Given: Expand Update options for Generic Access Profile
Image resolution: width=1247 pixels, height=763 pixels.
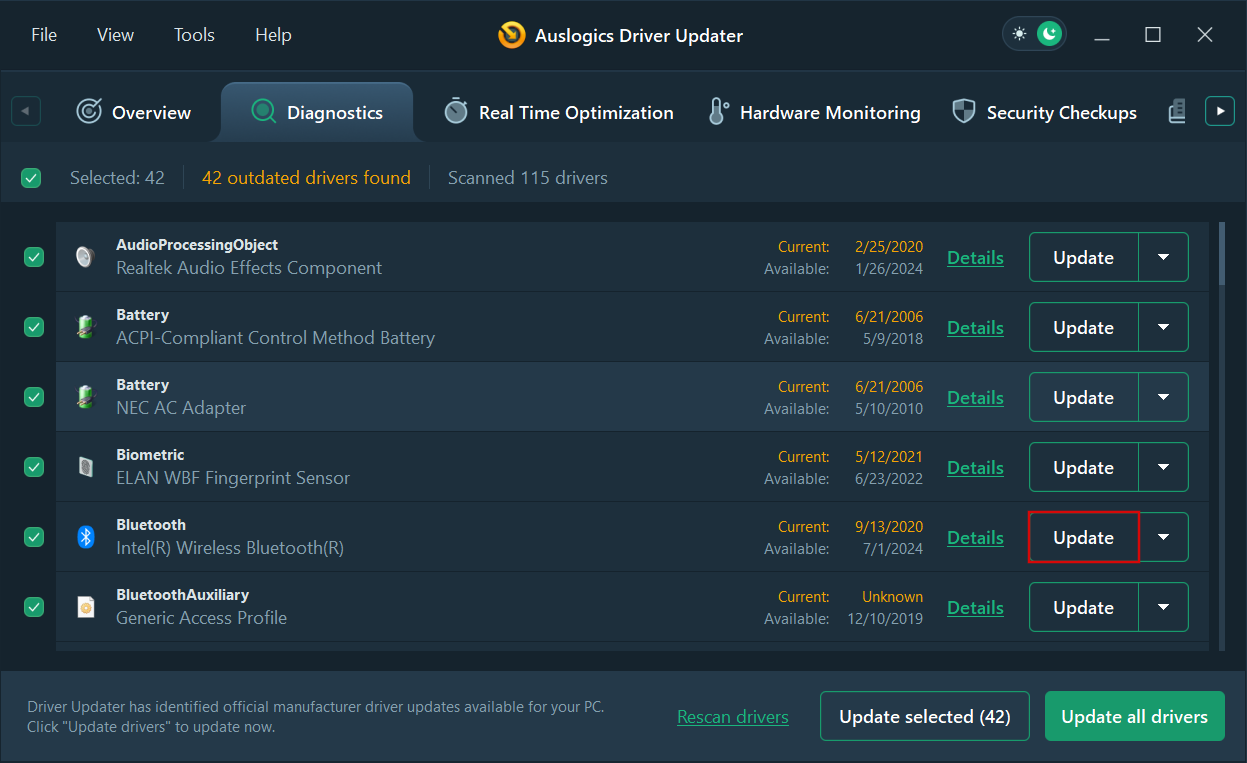Looking at the screenshot, I should [x=1164, y=607].
